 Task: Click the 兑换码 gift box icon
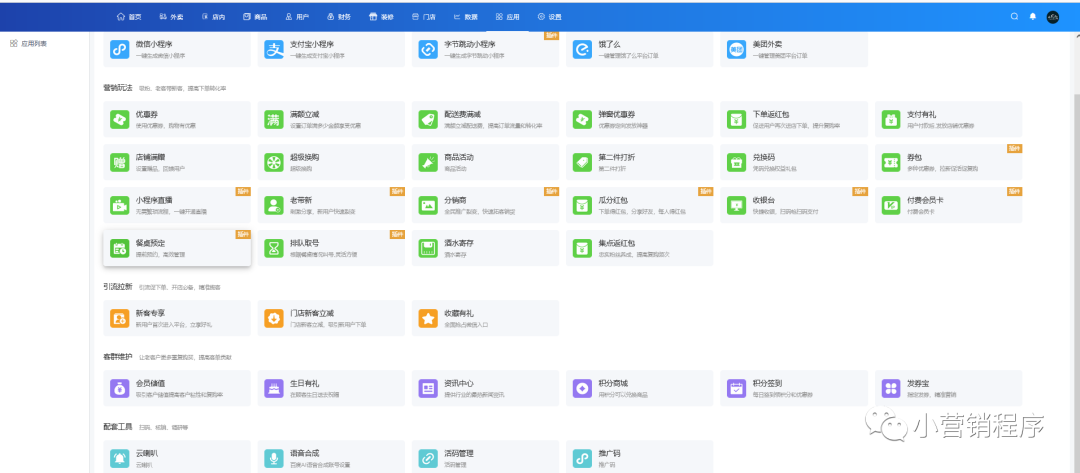coord(737,162)
